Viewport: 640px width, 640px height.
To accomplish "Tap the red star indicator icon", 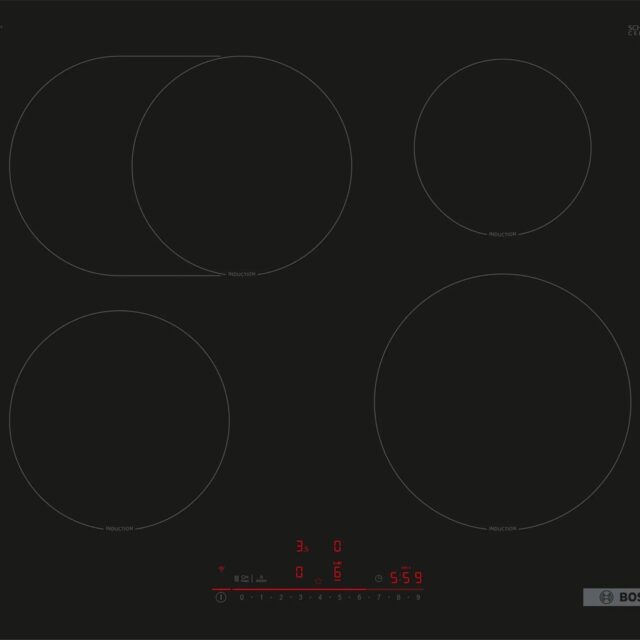I will pyautogui.click(x=318, y=580).
